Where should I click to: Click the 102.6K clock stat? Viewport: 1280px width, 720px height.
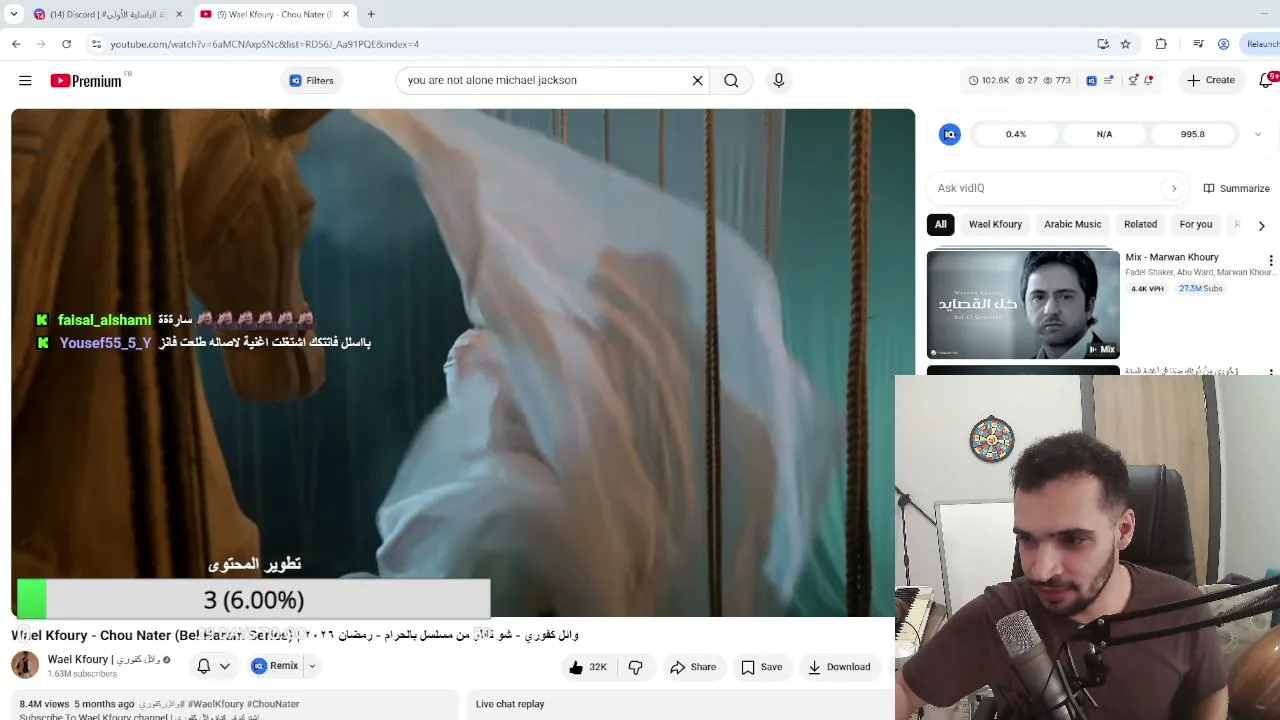coord(989,80)
